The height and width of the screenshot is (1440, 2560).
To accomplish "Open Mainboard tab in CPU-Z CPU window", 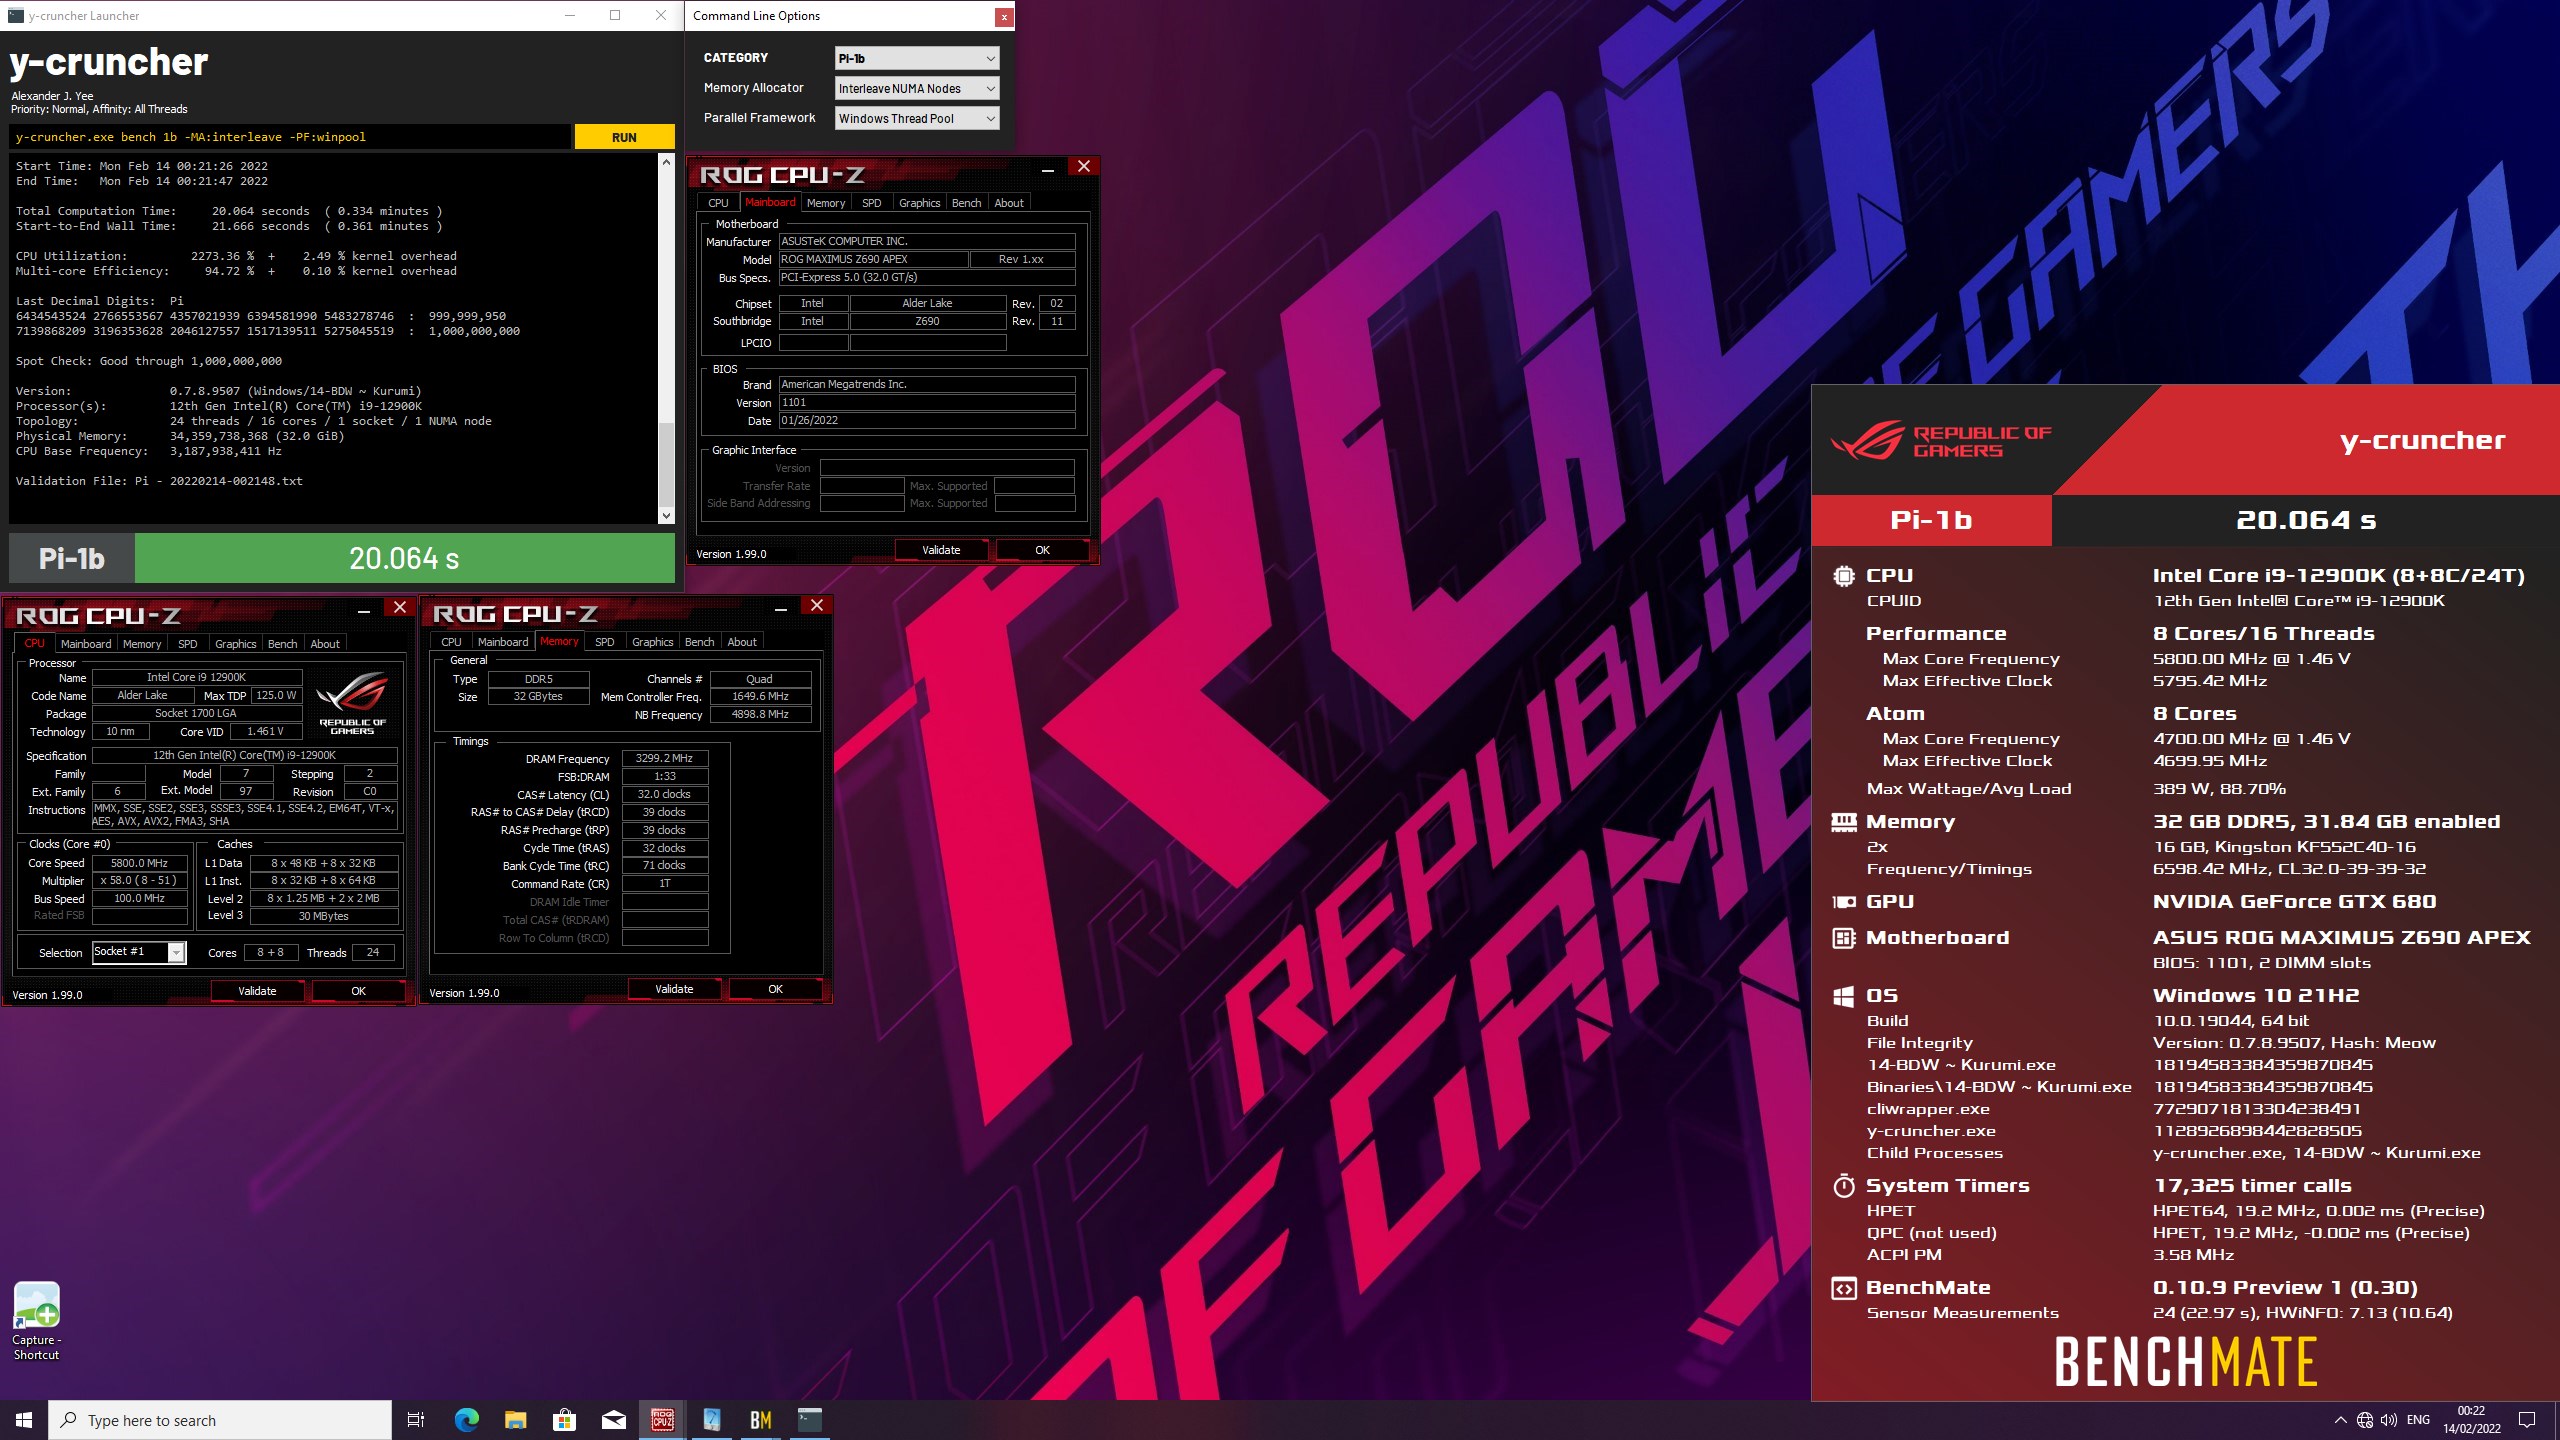I will pos(86,644).
